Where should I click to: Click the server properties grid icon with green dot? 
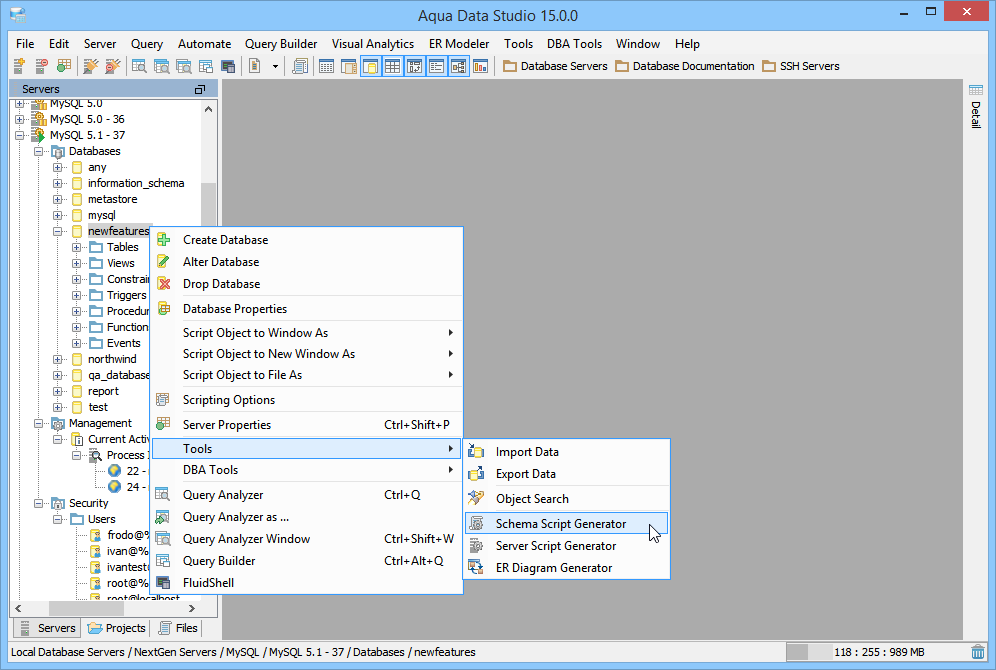point(64,65)
